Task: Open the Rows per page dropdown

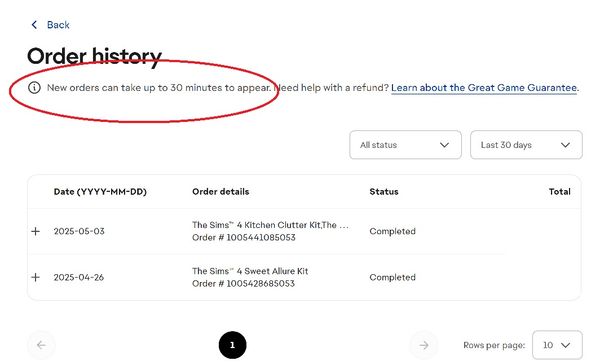Action: tap(557, 345)
